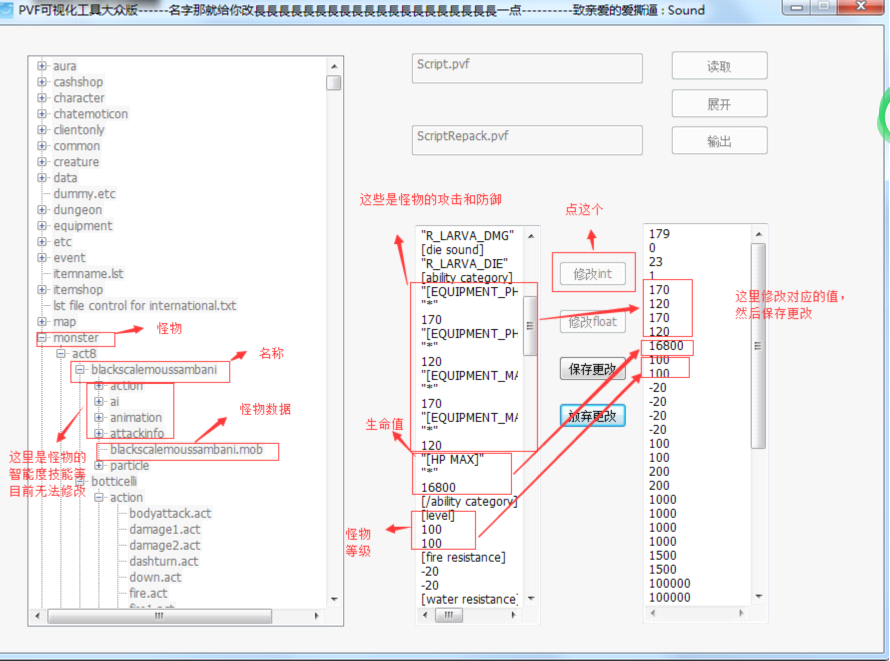Select dummy.etc in the tree
Image resolution: width=890 pixels, height=661 pixels.
coord(84,194)
